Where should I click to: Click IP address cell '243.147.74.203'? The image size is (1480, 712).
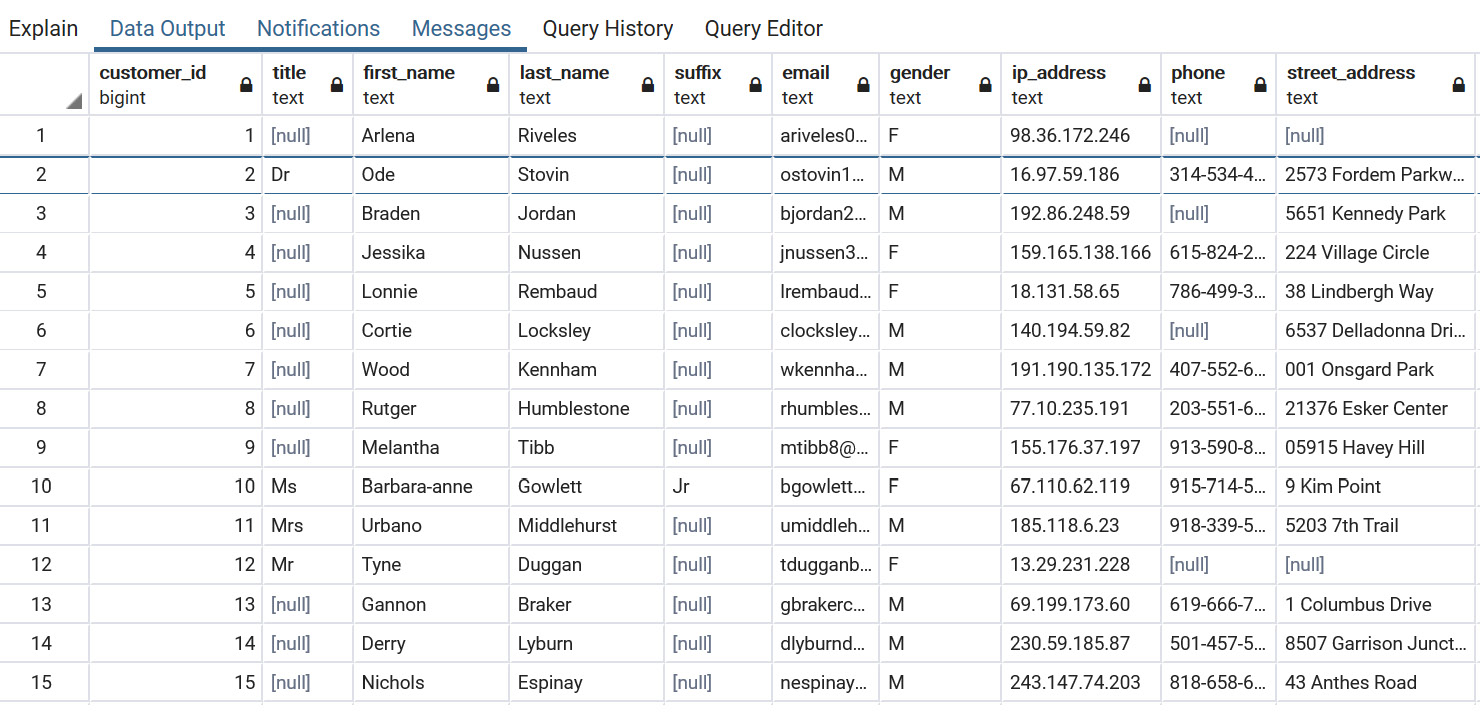click(x=1081, y=682)
